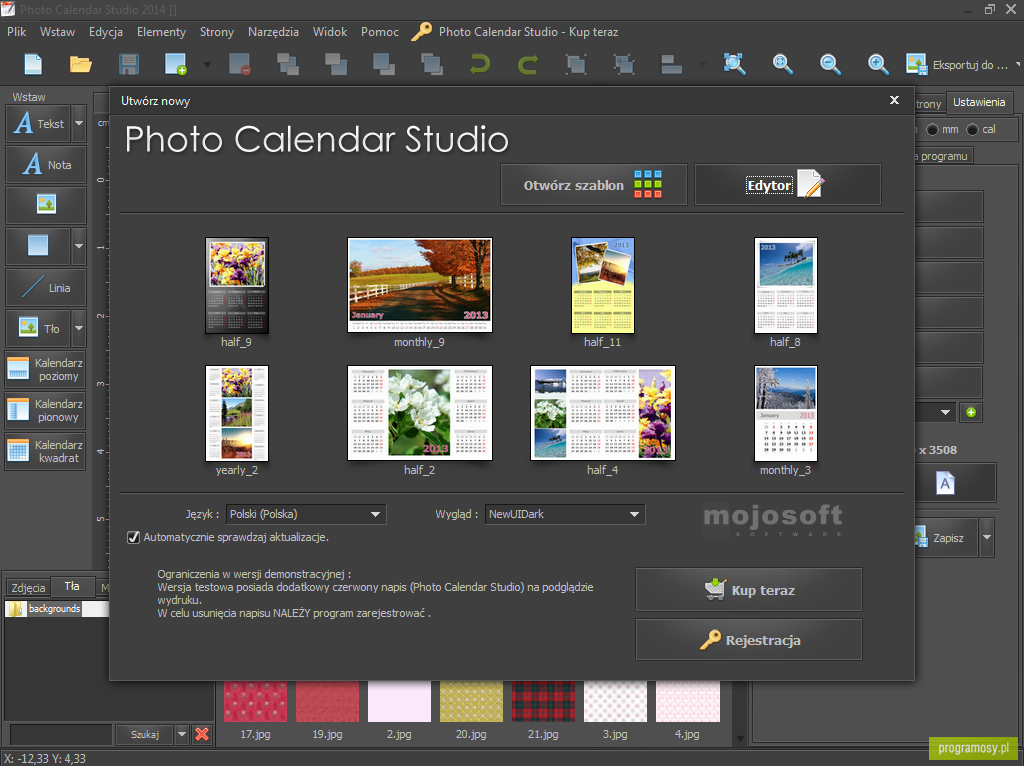
Task: Click the green Undo arrow icon
Action: [480, 64]
